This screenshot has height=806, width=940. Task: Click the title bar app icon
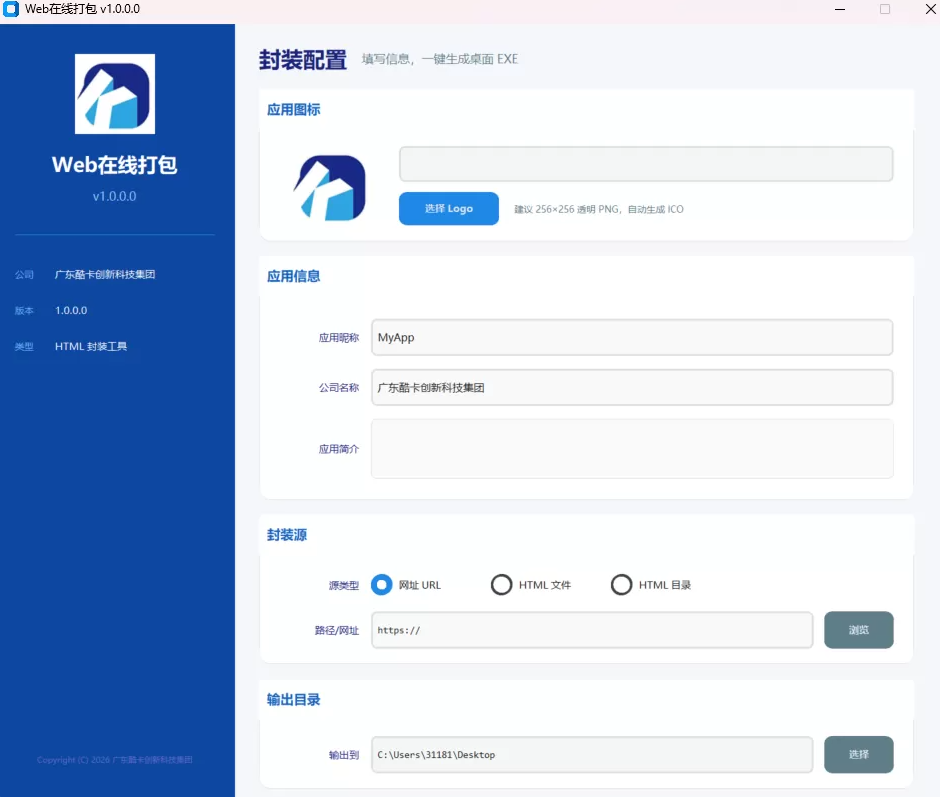pos(11,9)
